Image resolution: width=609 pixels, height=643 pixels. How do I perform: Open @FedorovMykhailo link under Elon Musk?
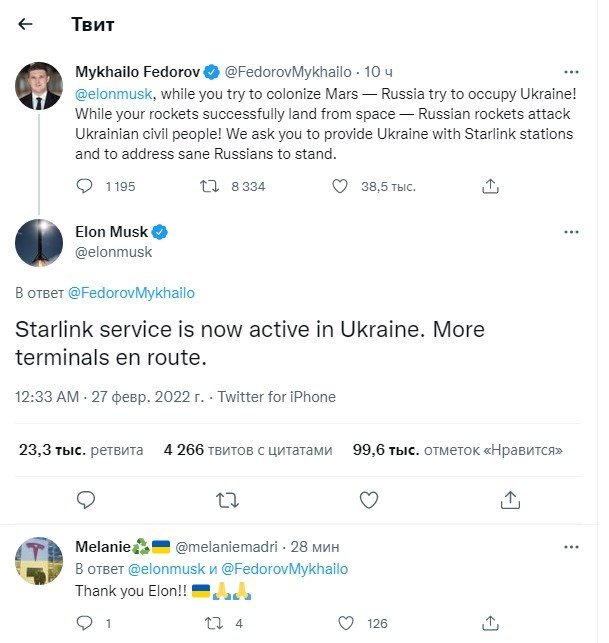point(131,293)
